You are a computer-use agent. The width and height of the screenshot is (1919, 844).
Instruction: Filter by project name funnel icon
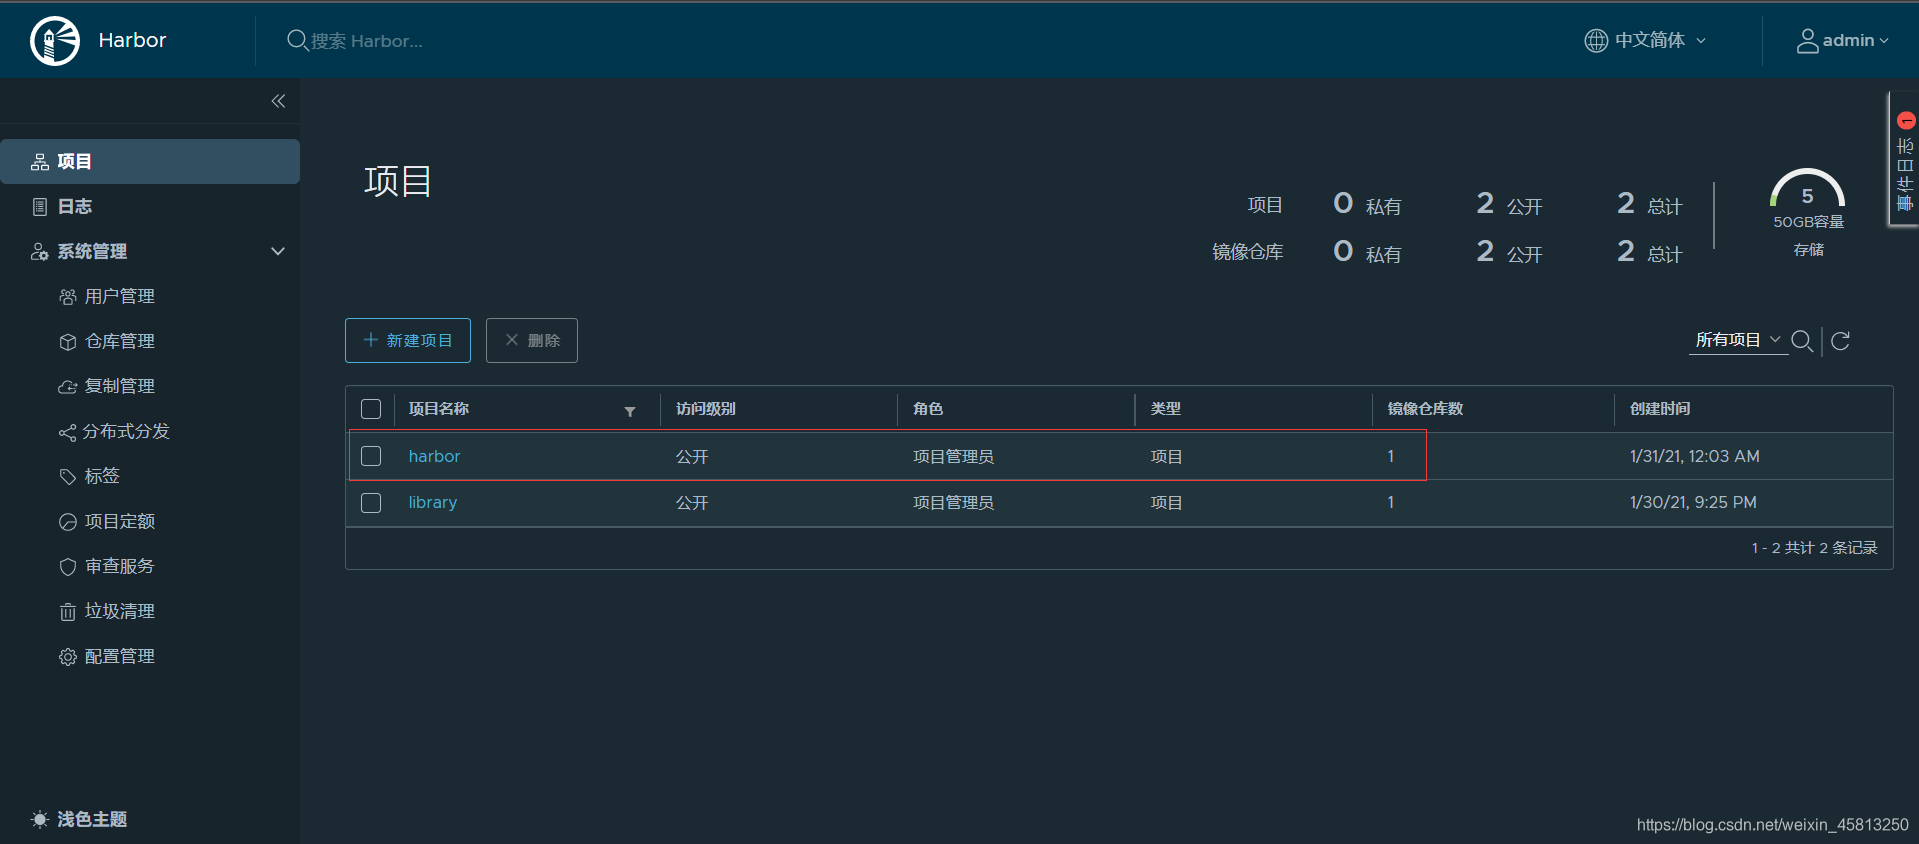[630, 411]
